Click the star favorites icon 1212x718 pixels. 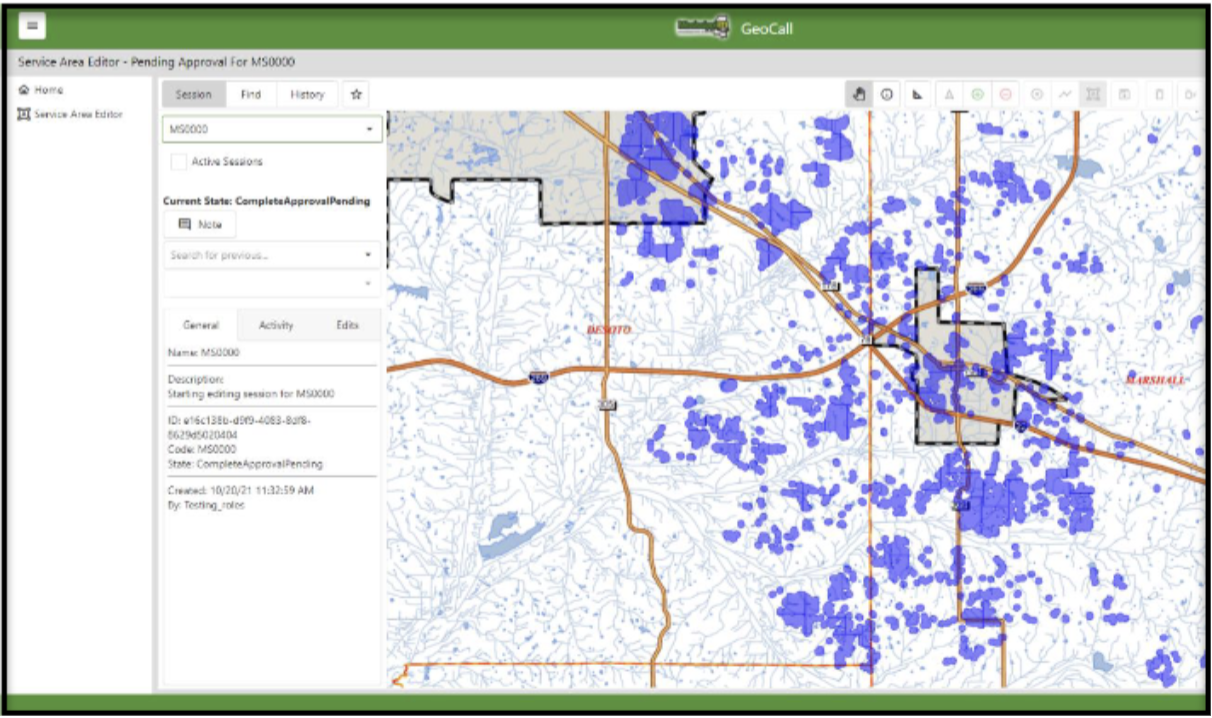pyautogui.click(x=355, y=94)
